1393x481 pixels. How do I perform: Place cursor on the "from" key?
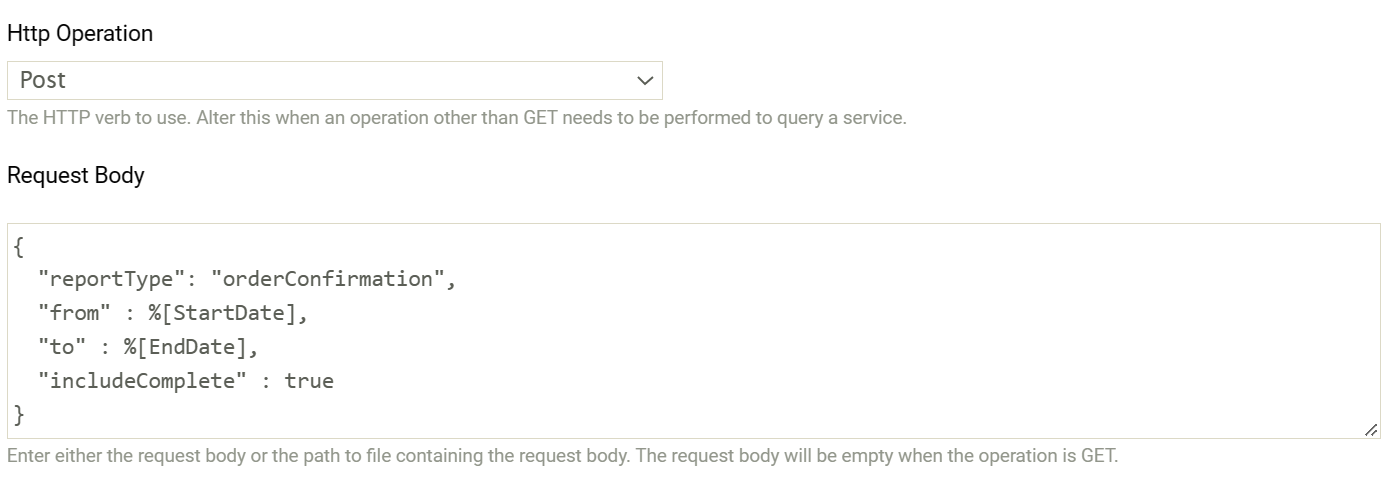(74, 313)
